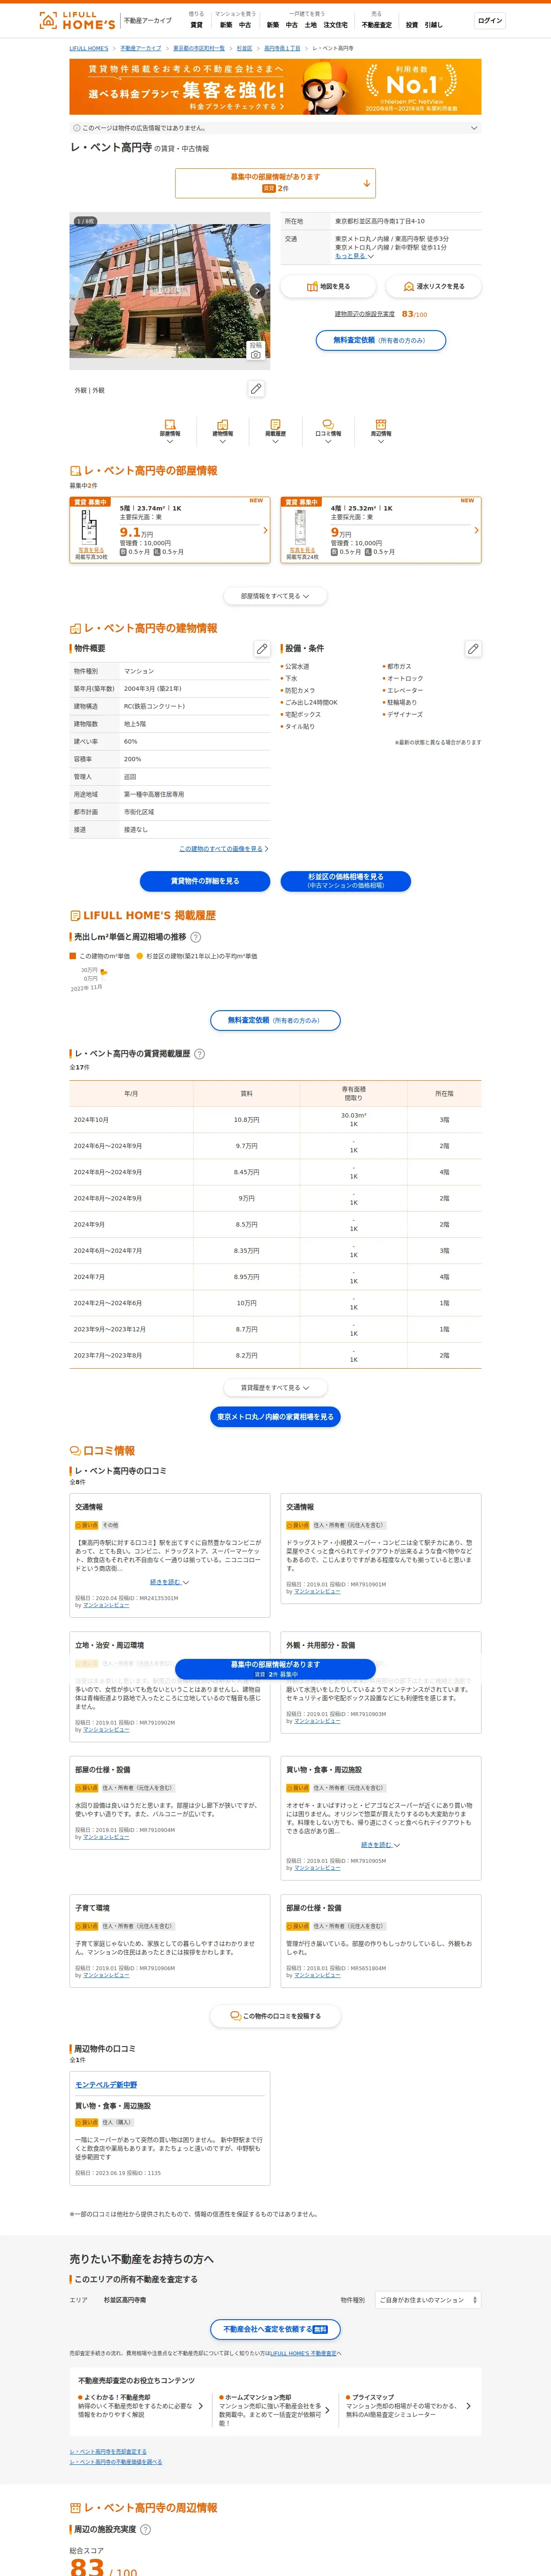Open arrow on 9万円 room card
551x2576 pixels.
(476, 530)
